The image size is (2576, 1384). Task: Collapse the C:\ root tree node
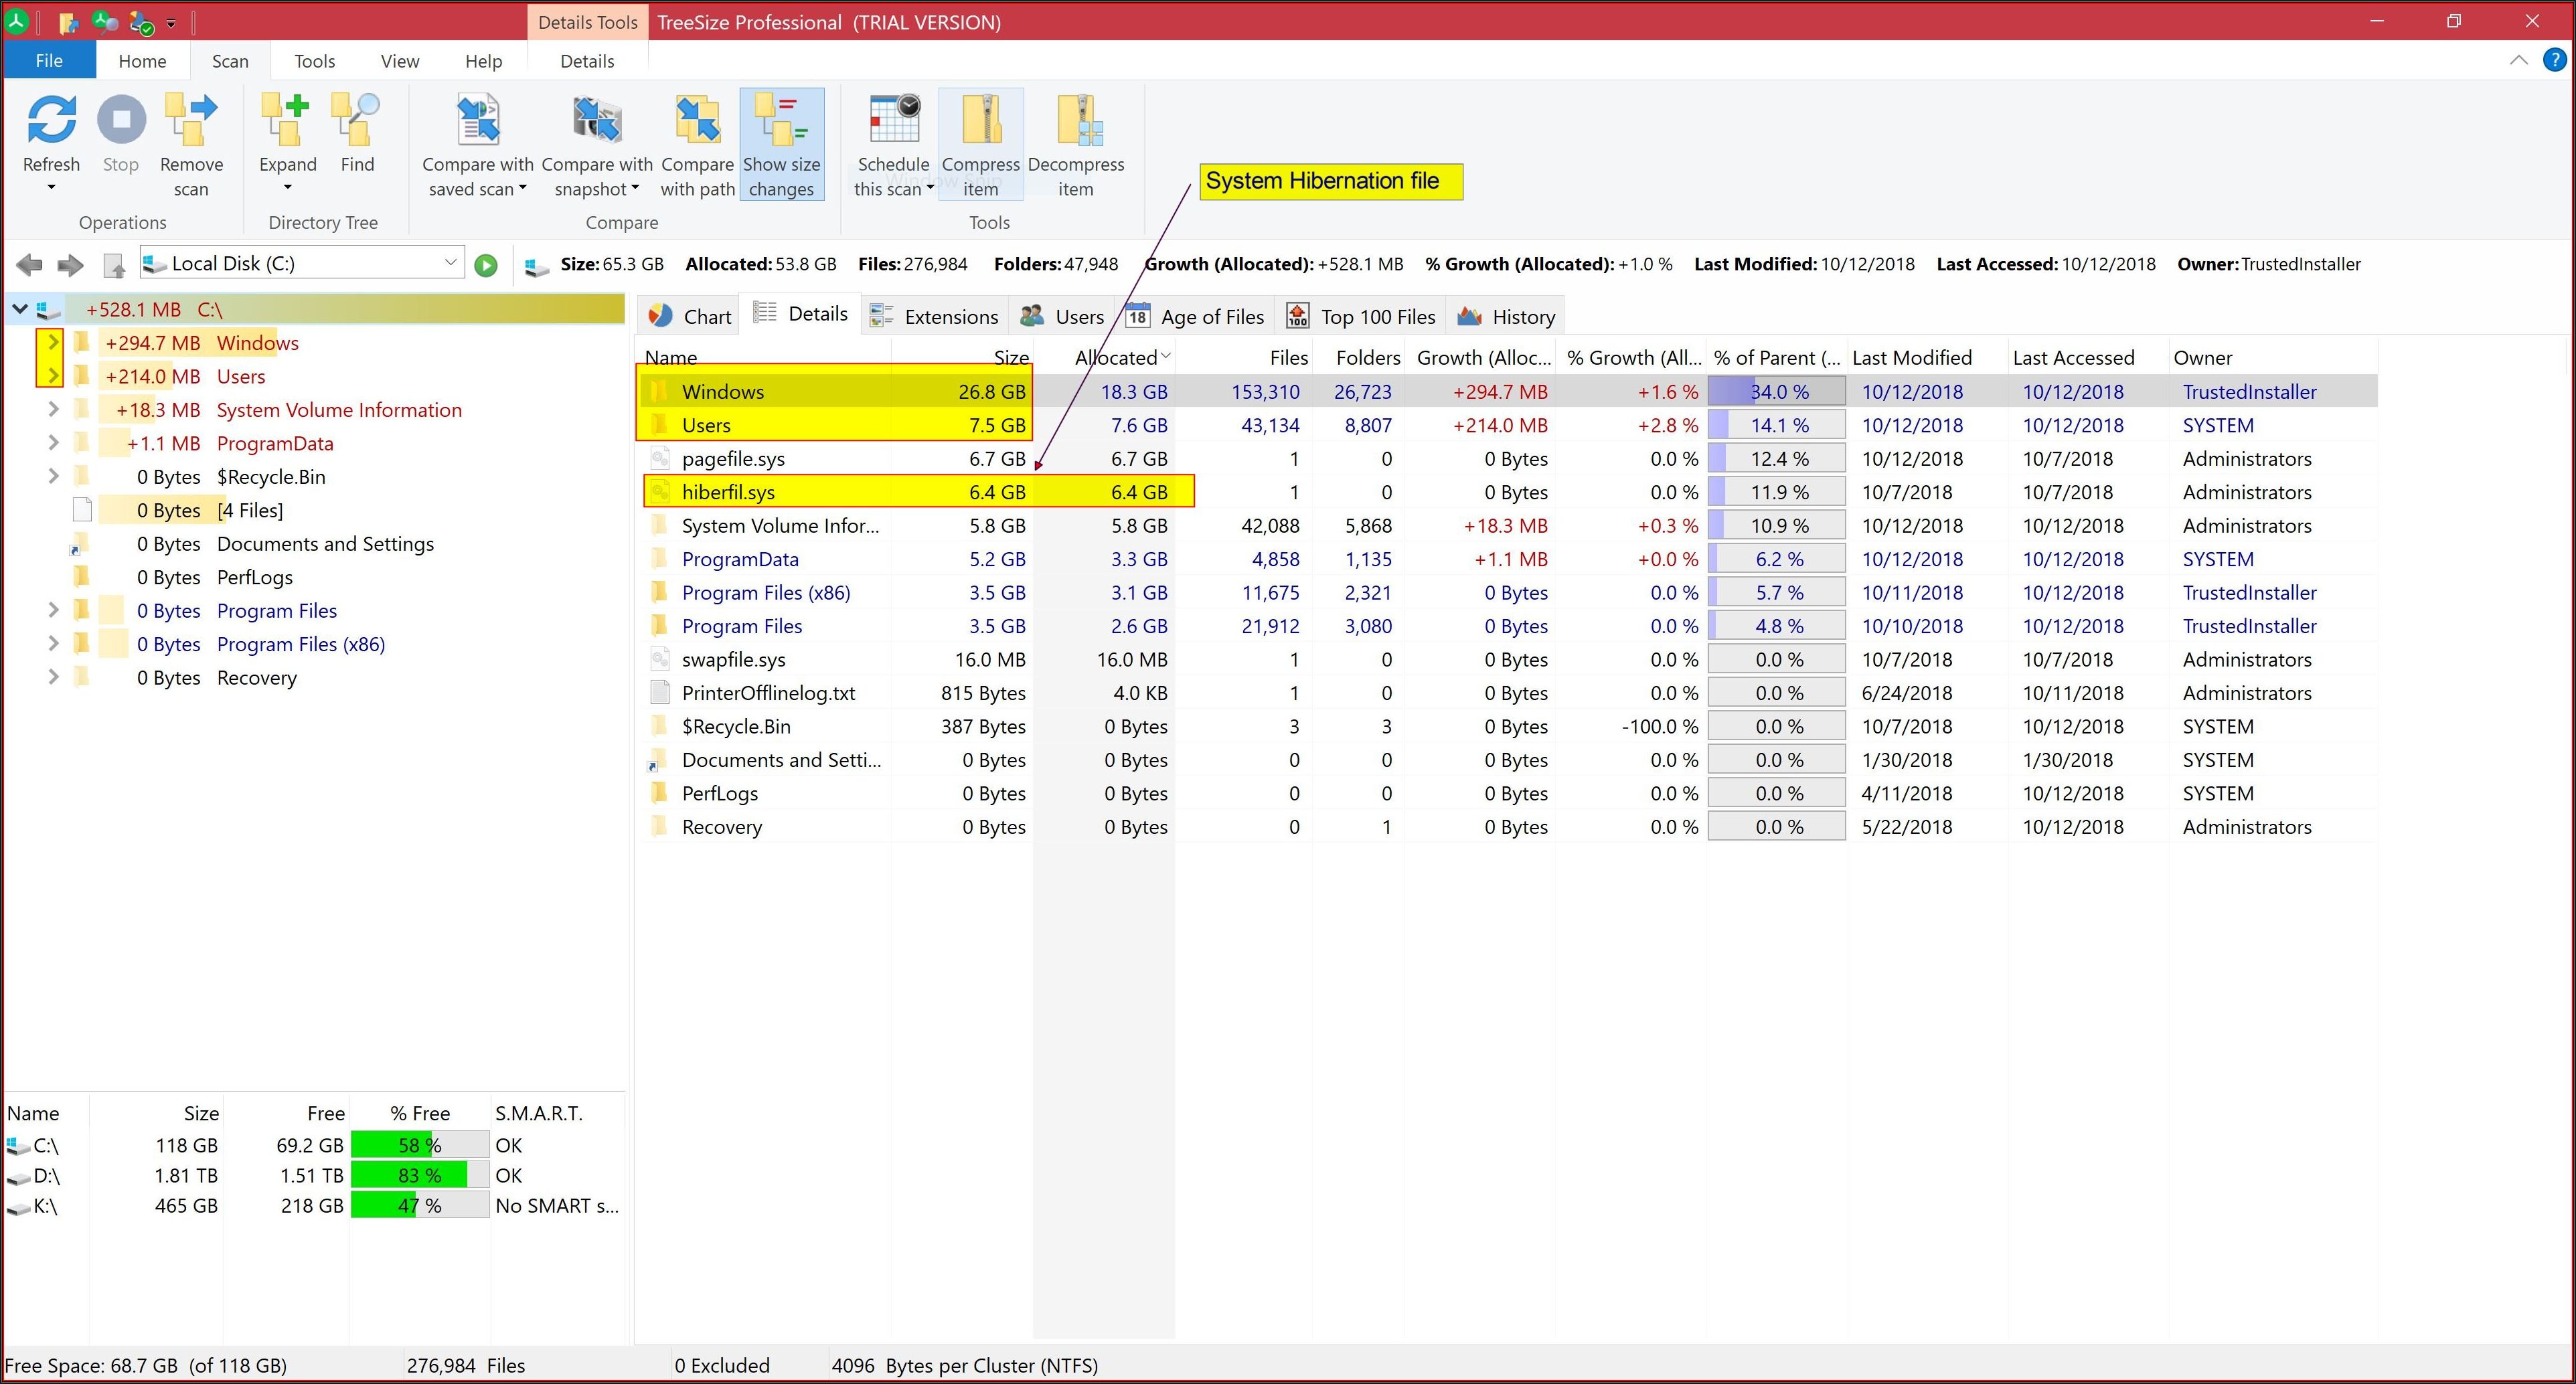19,310
